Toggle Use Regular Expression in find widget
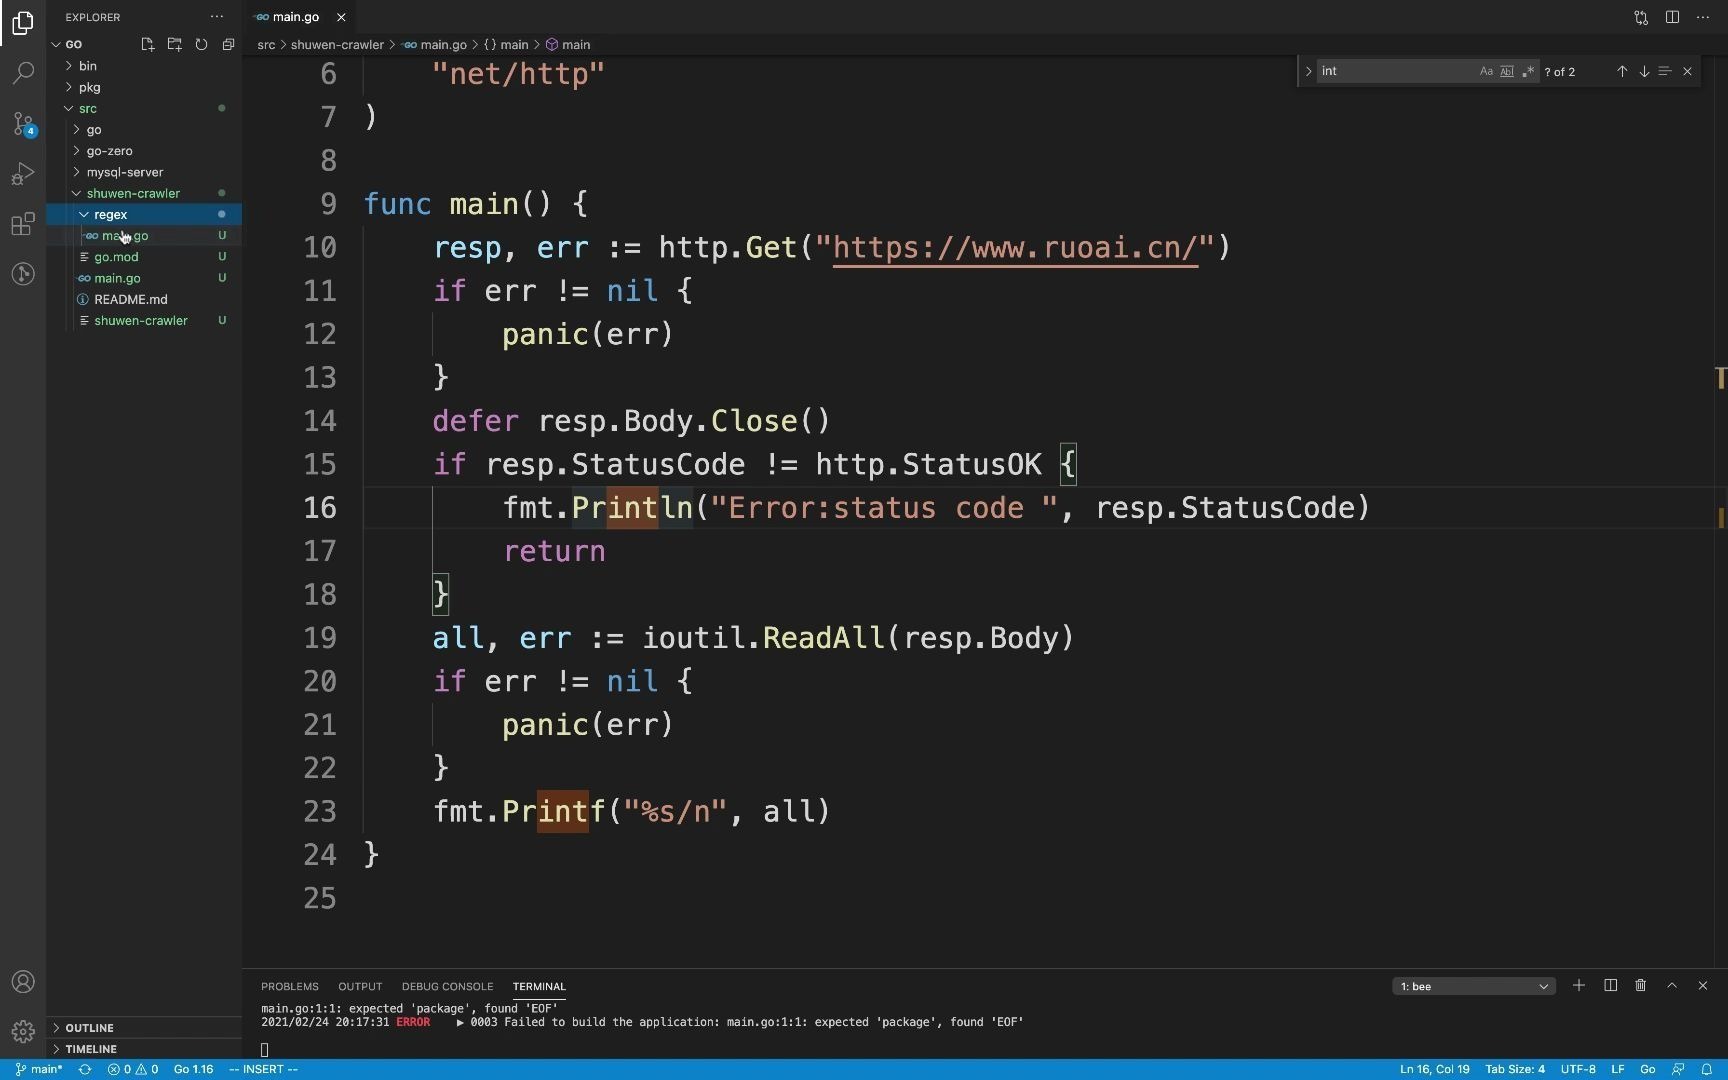 tap(1528, 71)
